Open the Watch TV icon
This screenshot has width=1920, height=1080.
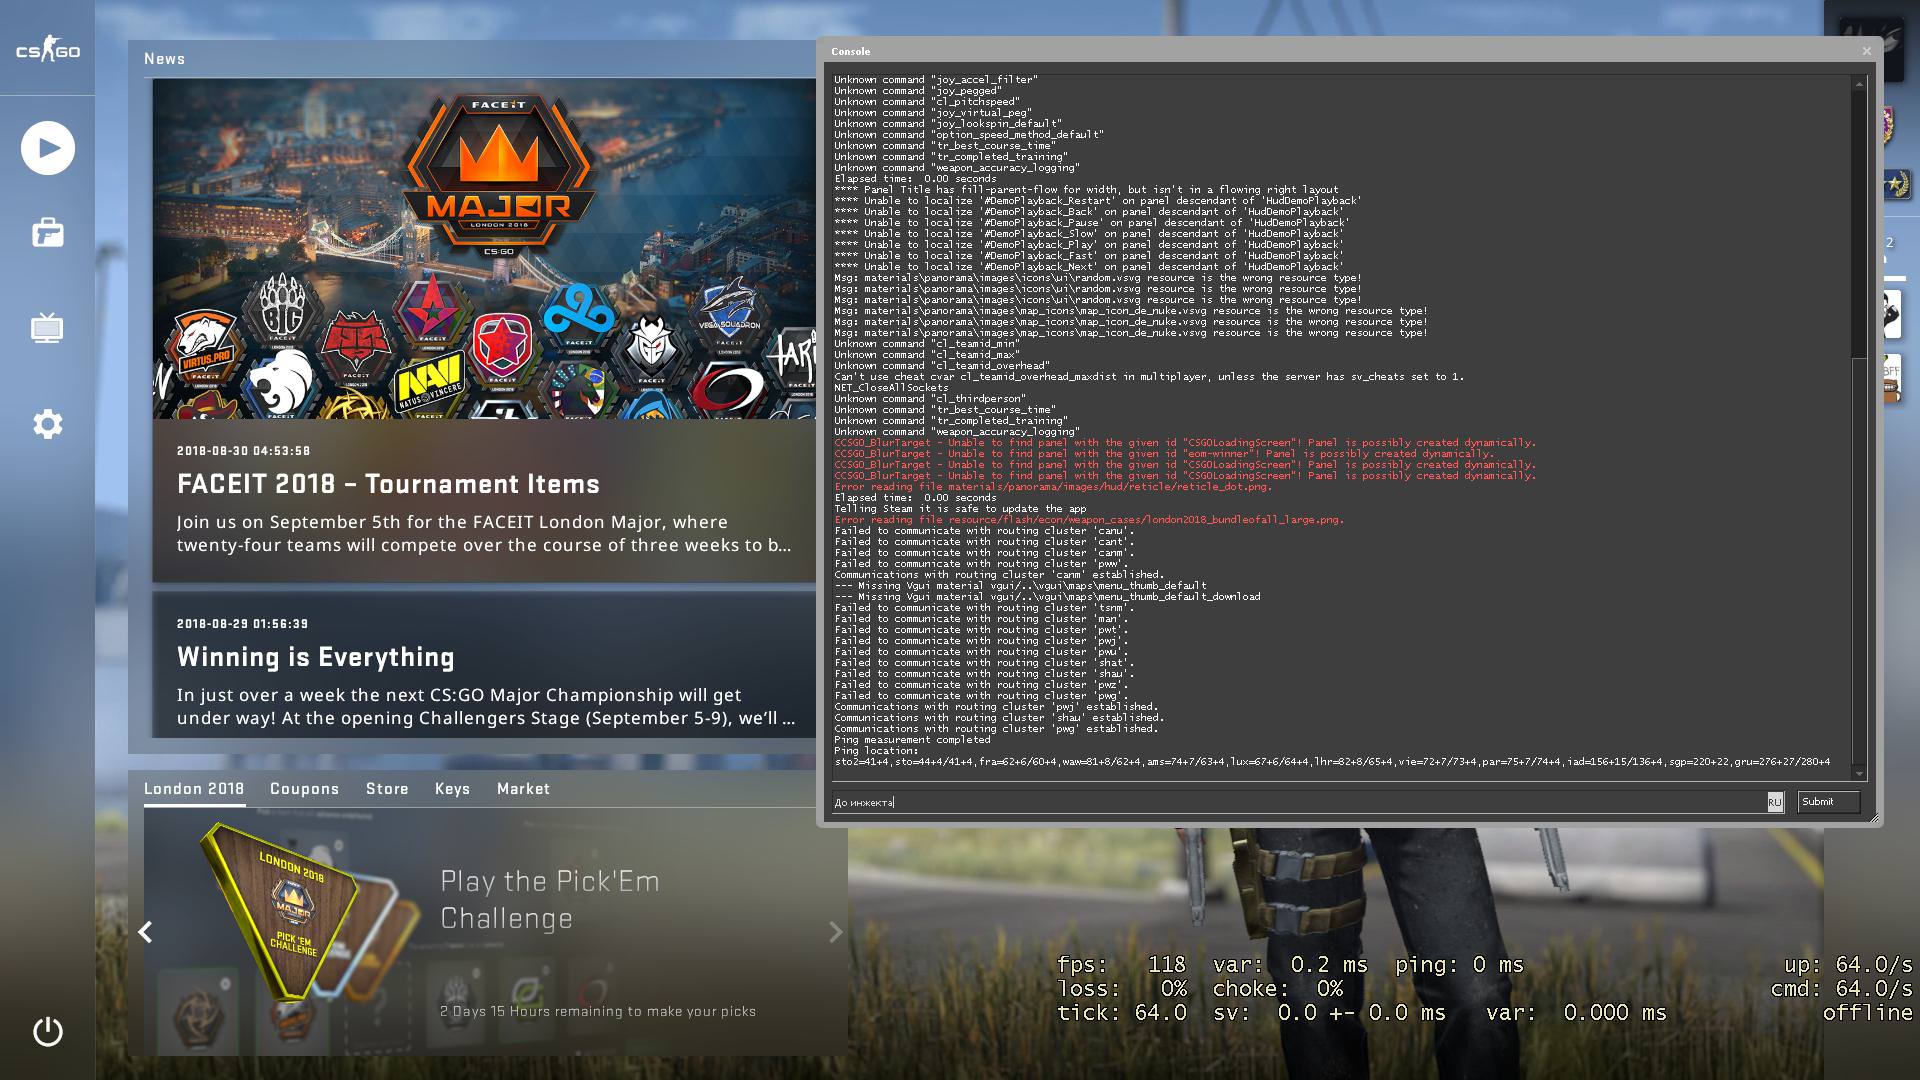click(47, 328)
